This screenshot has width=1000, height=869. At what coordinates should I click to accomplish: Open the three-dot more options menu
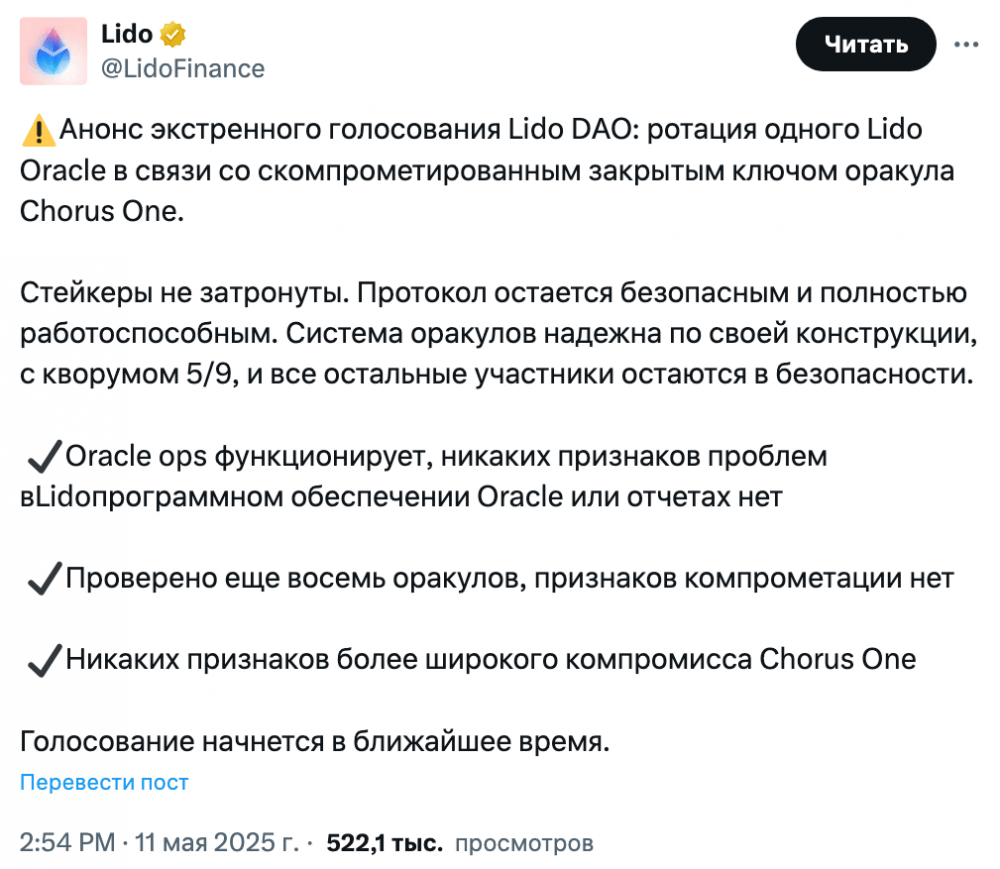point(966,44)
